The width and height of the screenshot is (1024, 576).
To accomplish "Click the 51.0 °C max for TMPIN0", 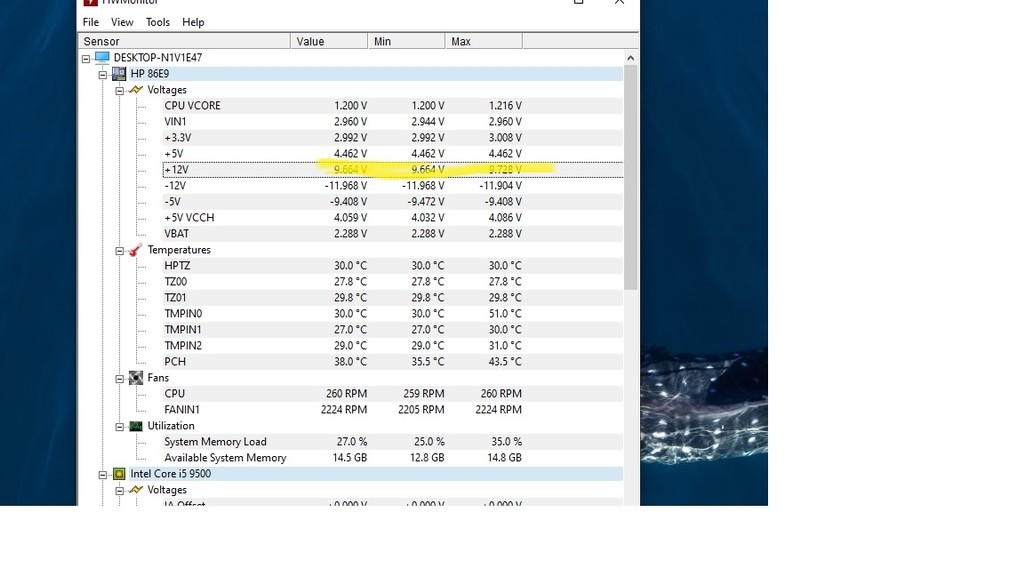I will tap(505, 313).
